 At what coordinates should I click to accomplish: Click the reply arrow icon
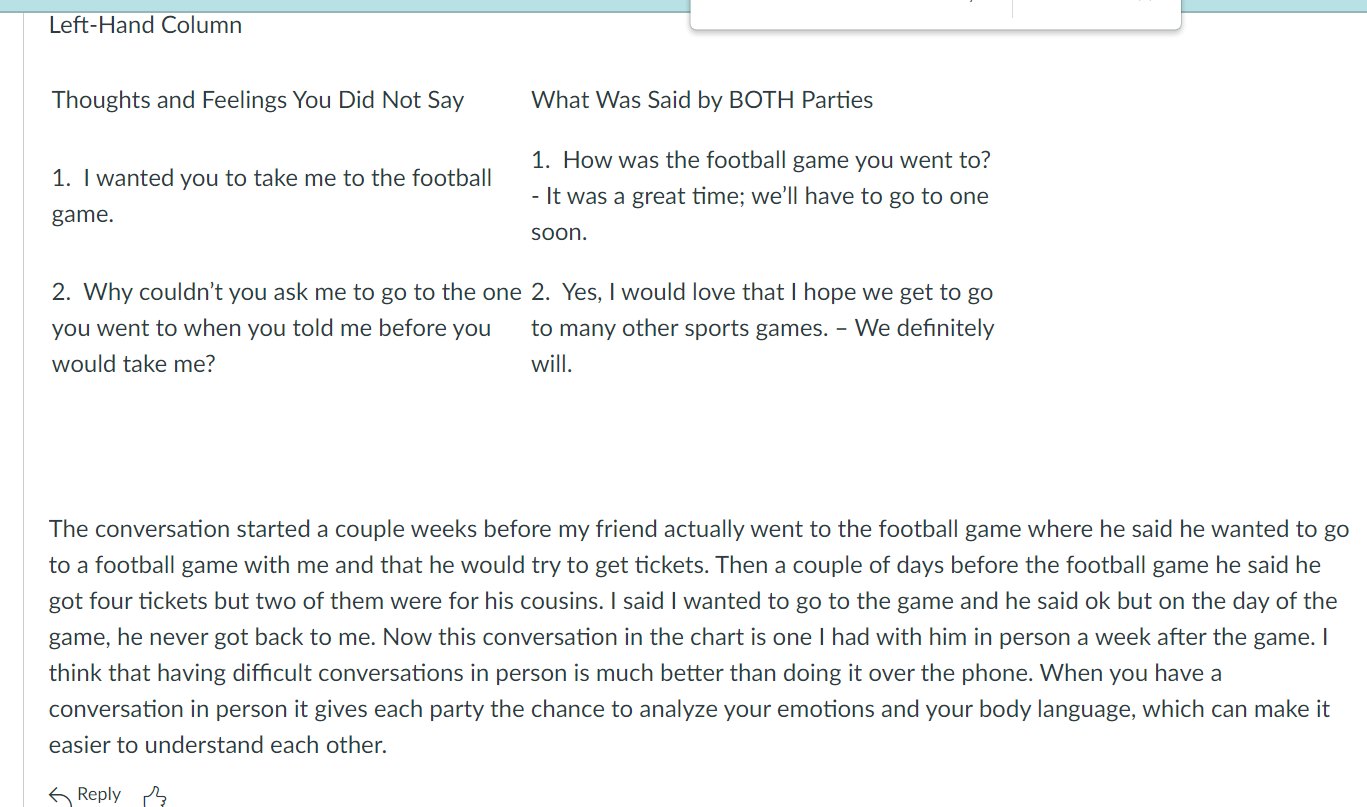point(60,796)
